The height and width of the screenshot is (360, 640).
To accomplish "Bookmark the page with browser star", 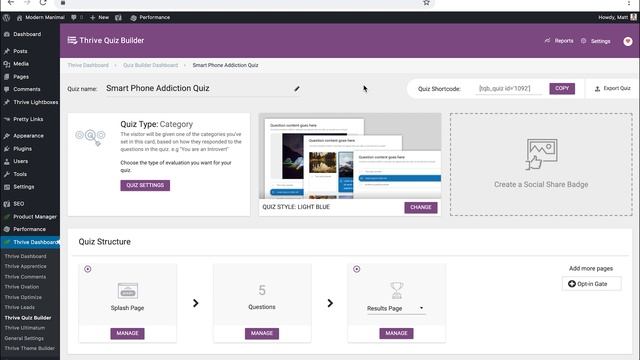I will point(426,3).
